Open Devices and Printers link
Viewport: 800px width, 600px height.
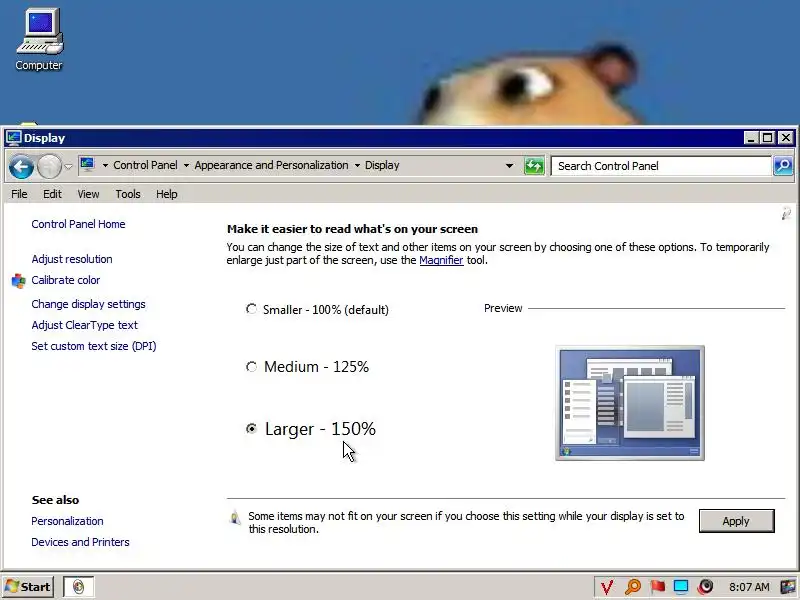[80, 542]
